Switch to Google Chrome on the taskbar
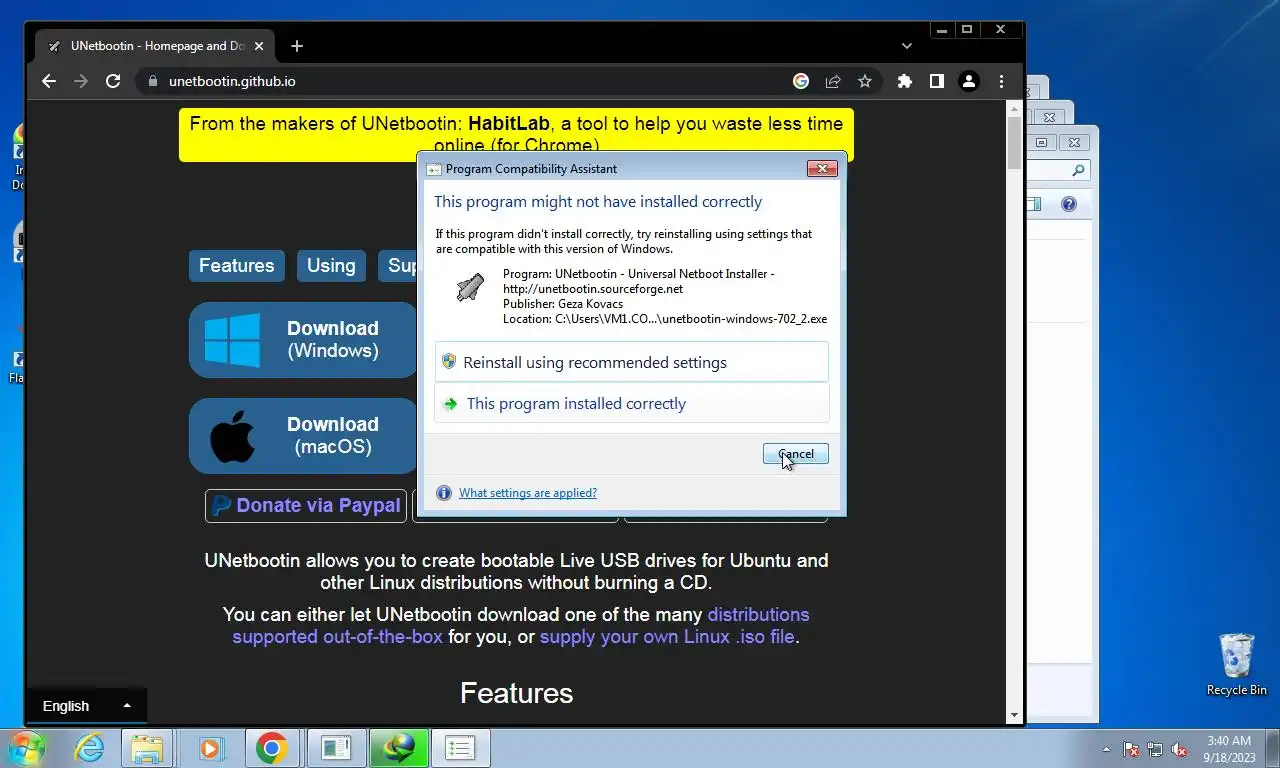Screen dimensions: 1280x768 point(271,748)
